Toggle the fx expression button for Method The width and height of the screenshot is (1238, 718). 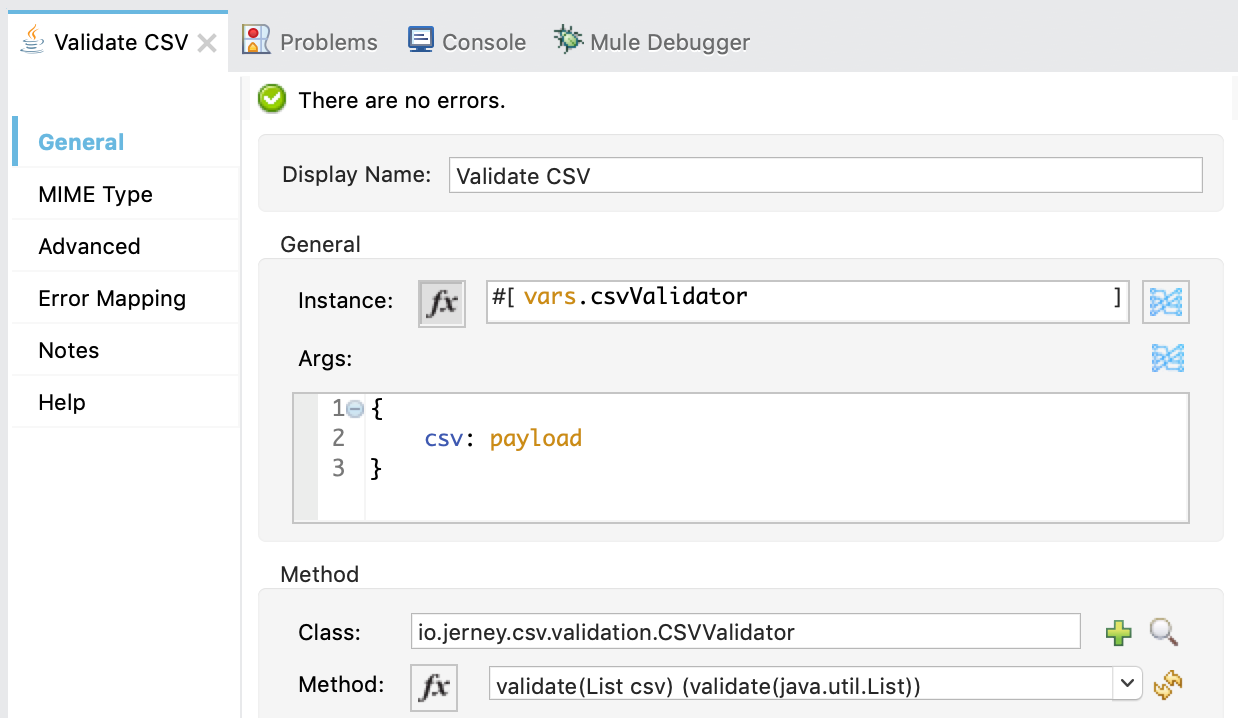[x=434, y=686]
